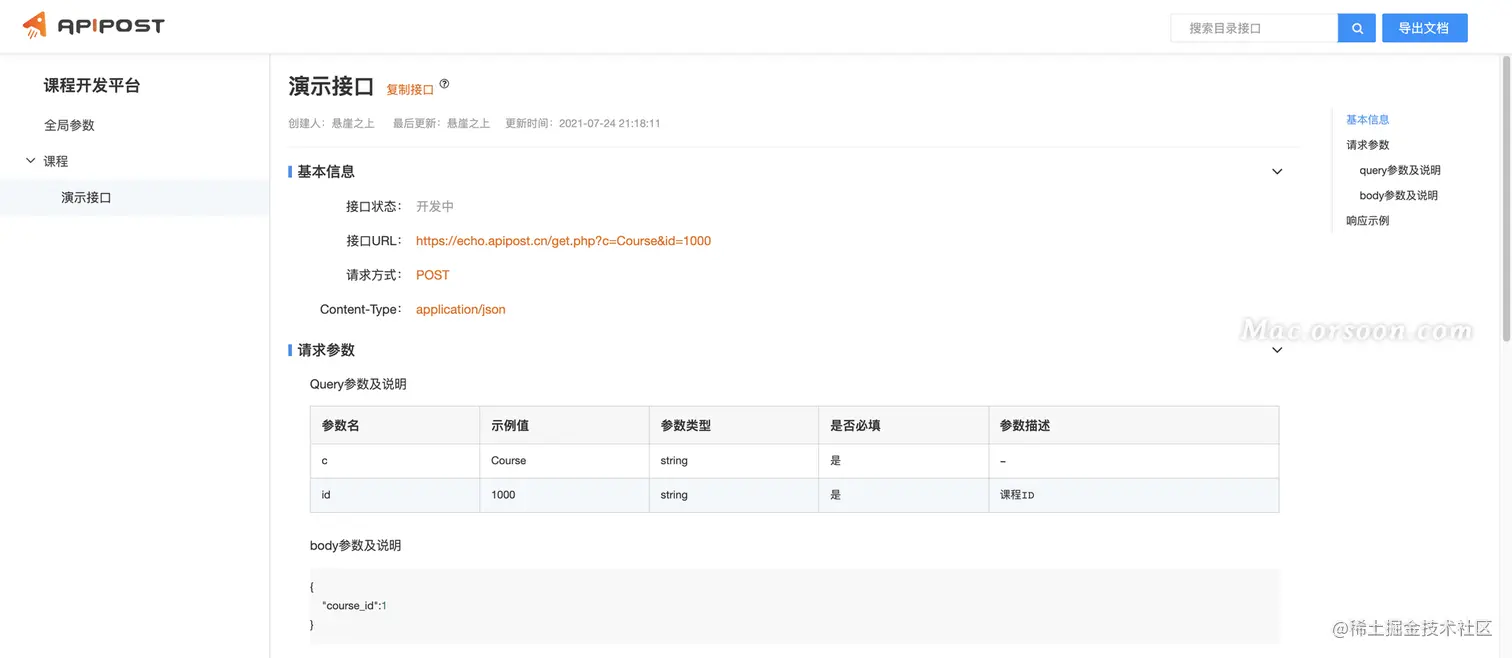This screenshot has width=1512, height=658.
Task: Click the search magnifier icon
Action: coord(1356,27)
